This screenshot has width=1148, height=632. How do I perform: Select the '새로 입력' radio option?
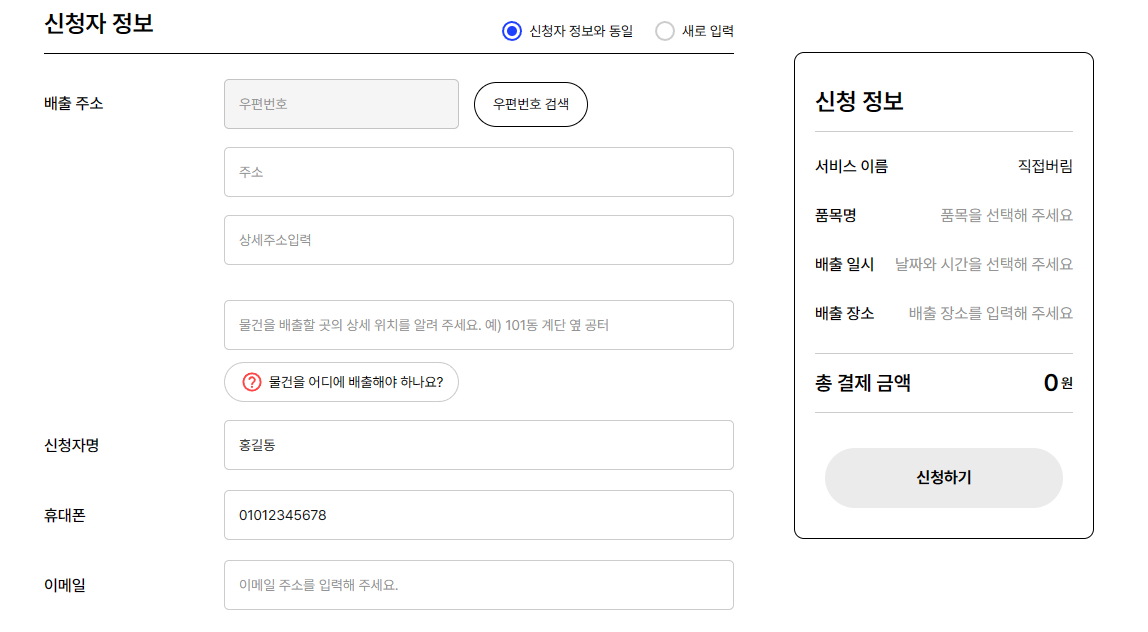tap(664, 30)
